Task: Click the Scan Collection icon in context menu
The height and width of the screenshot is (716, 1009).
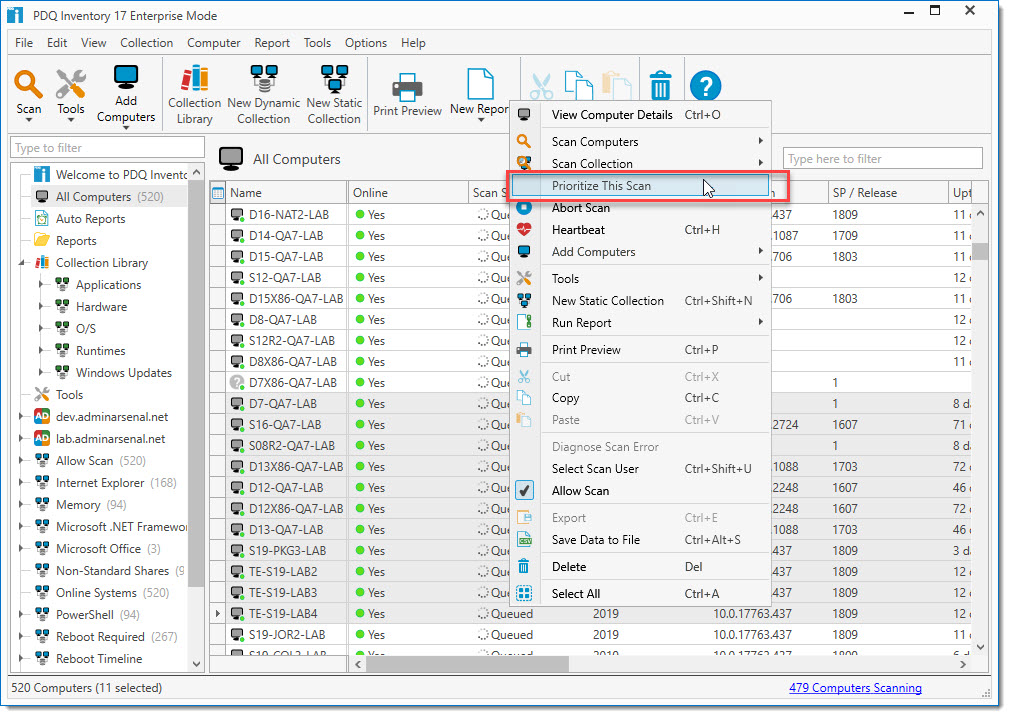Action: (524, 163)
